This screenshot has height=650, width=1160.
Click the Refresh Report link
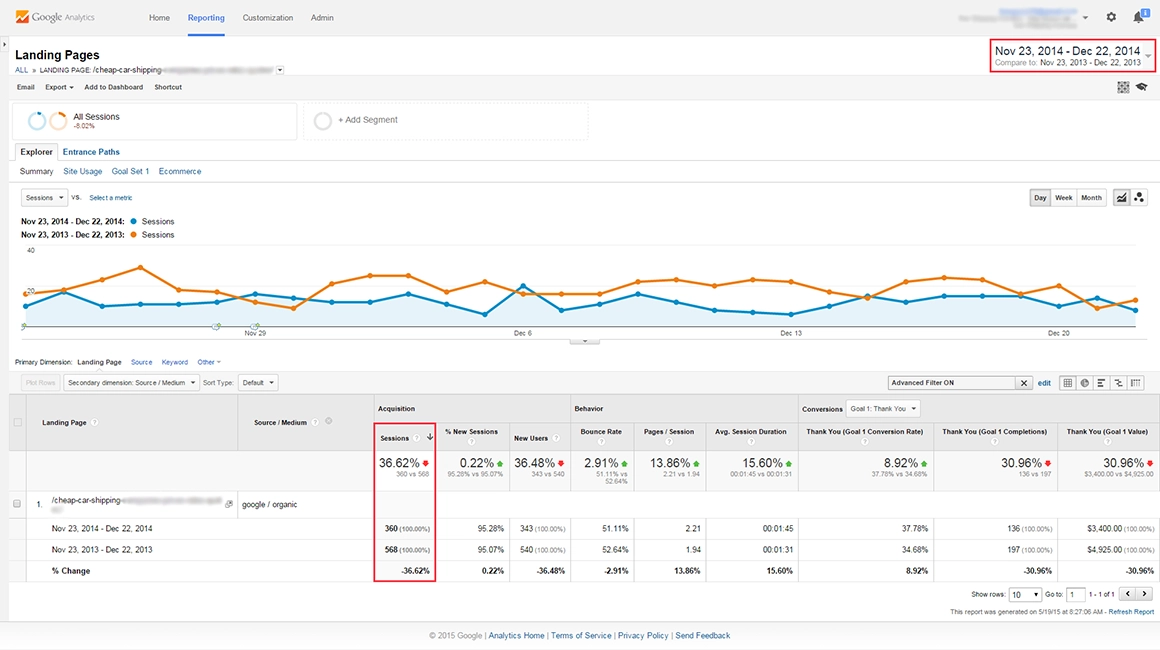pos(1131,612)
